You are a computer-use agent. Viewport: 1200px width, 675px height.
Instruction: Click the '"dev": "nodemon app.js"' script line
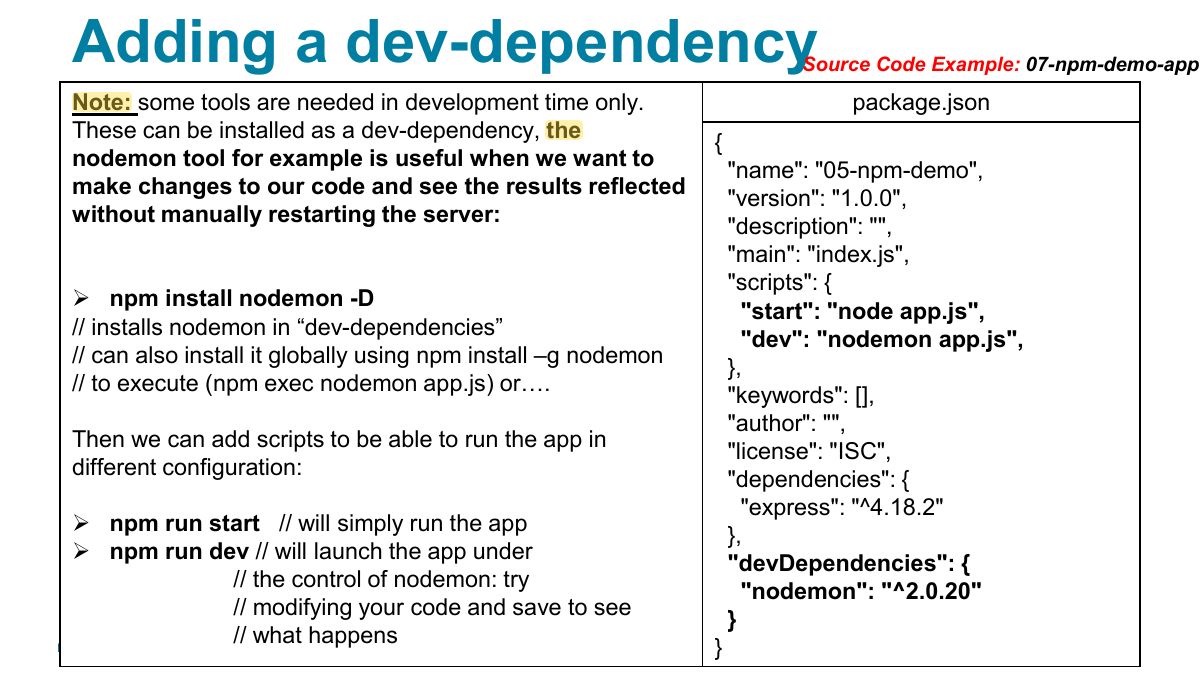coord(882,339)
